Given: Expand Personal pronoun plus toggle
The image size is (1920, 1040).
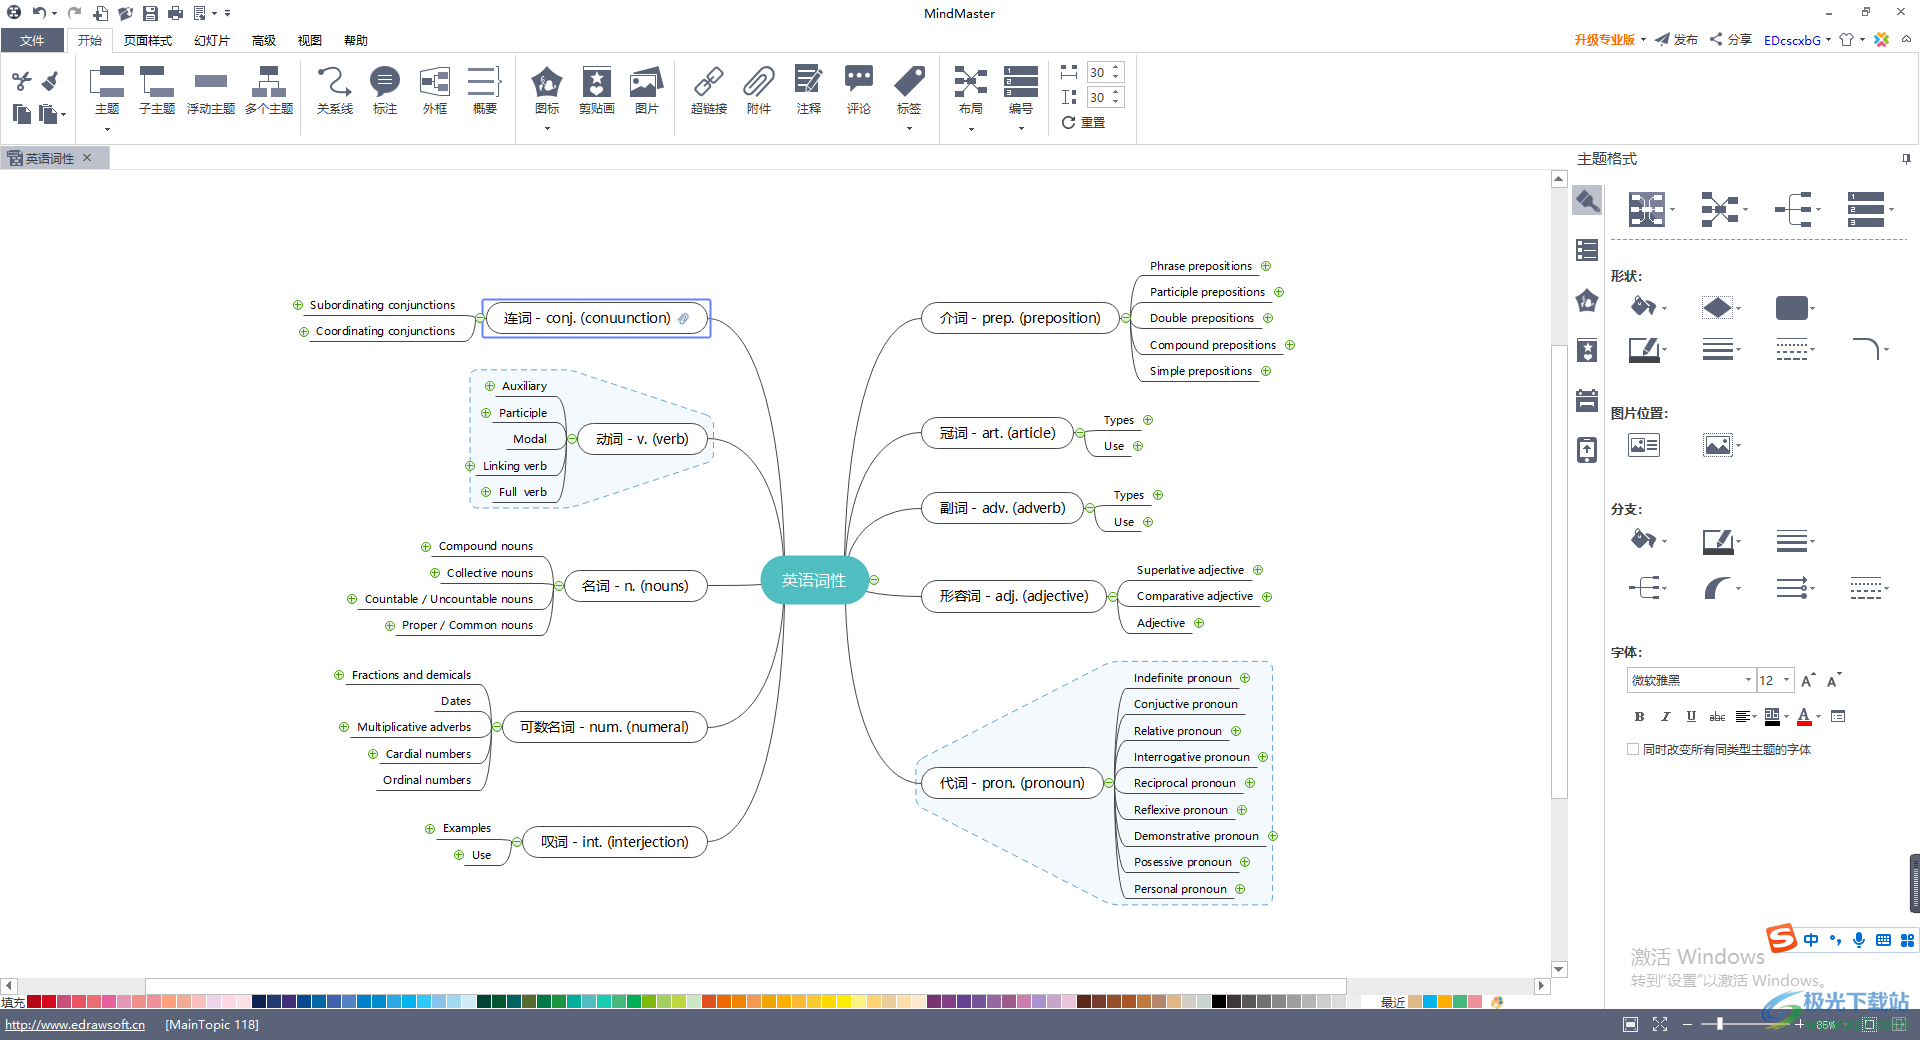Looking at the screenshot, I should coord(1240,889).
